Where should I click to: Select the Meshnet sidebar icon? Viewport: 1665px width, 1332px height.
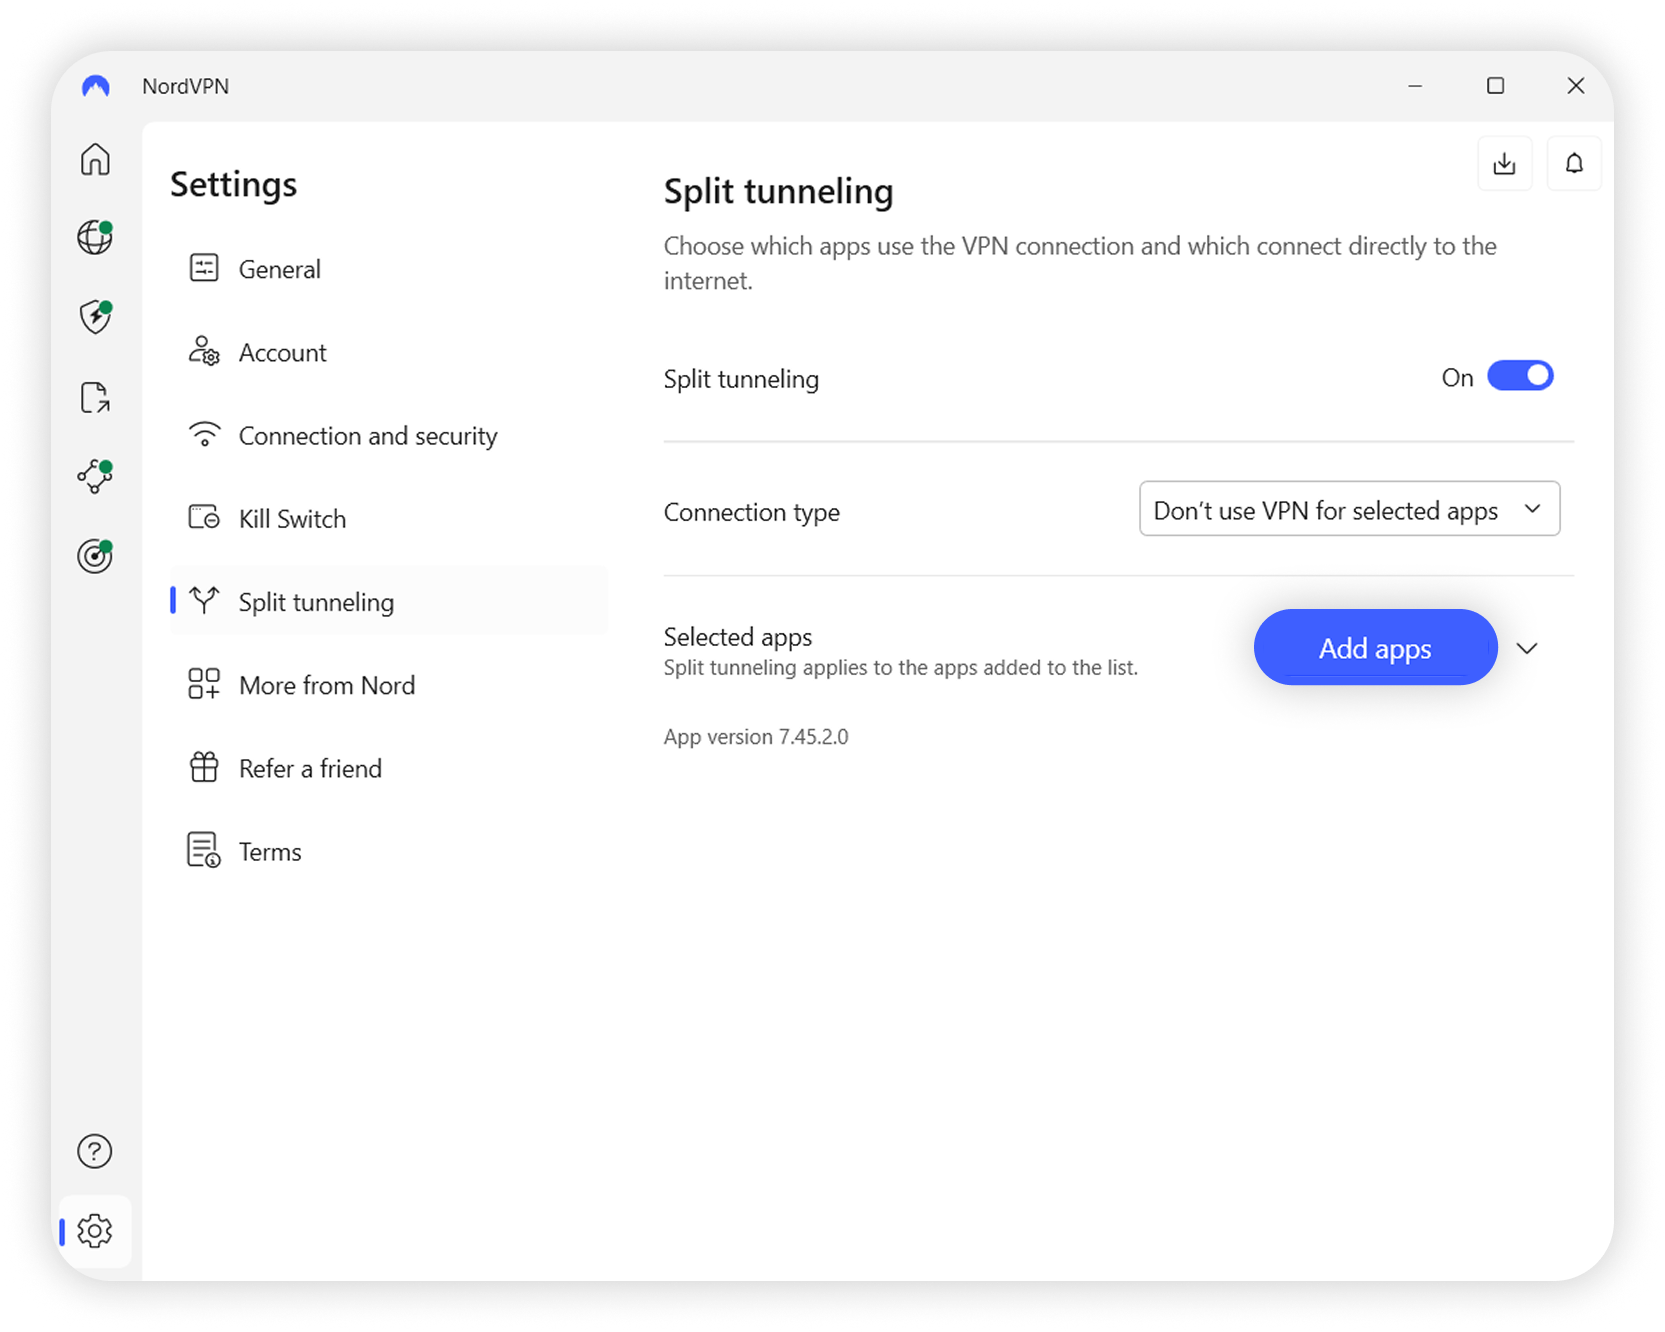[94, 477]
